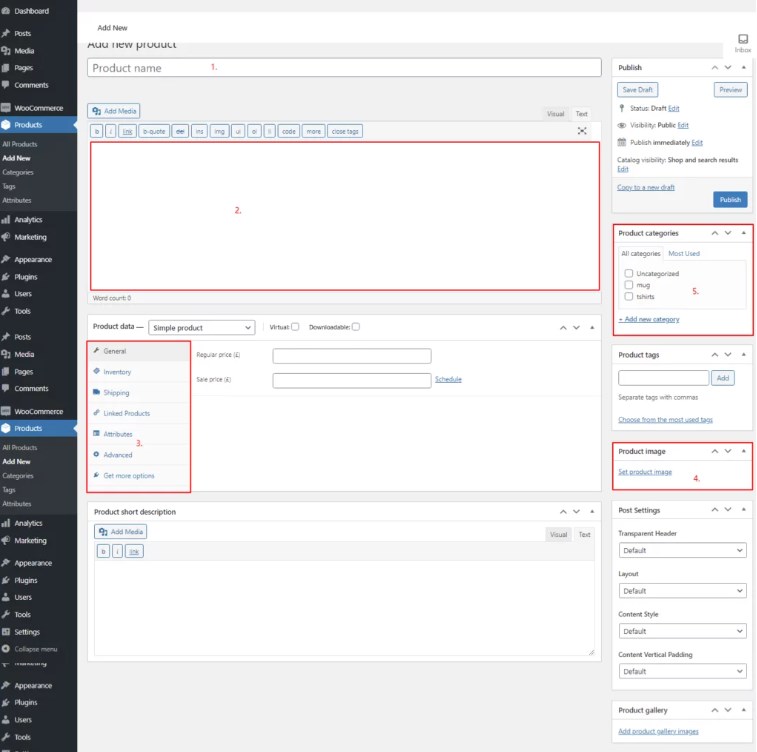757x752 pixels.
Task: Toggle the fullscreen editor icon
Action: [582, 131]
